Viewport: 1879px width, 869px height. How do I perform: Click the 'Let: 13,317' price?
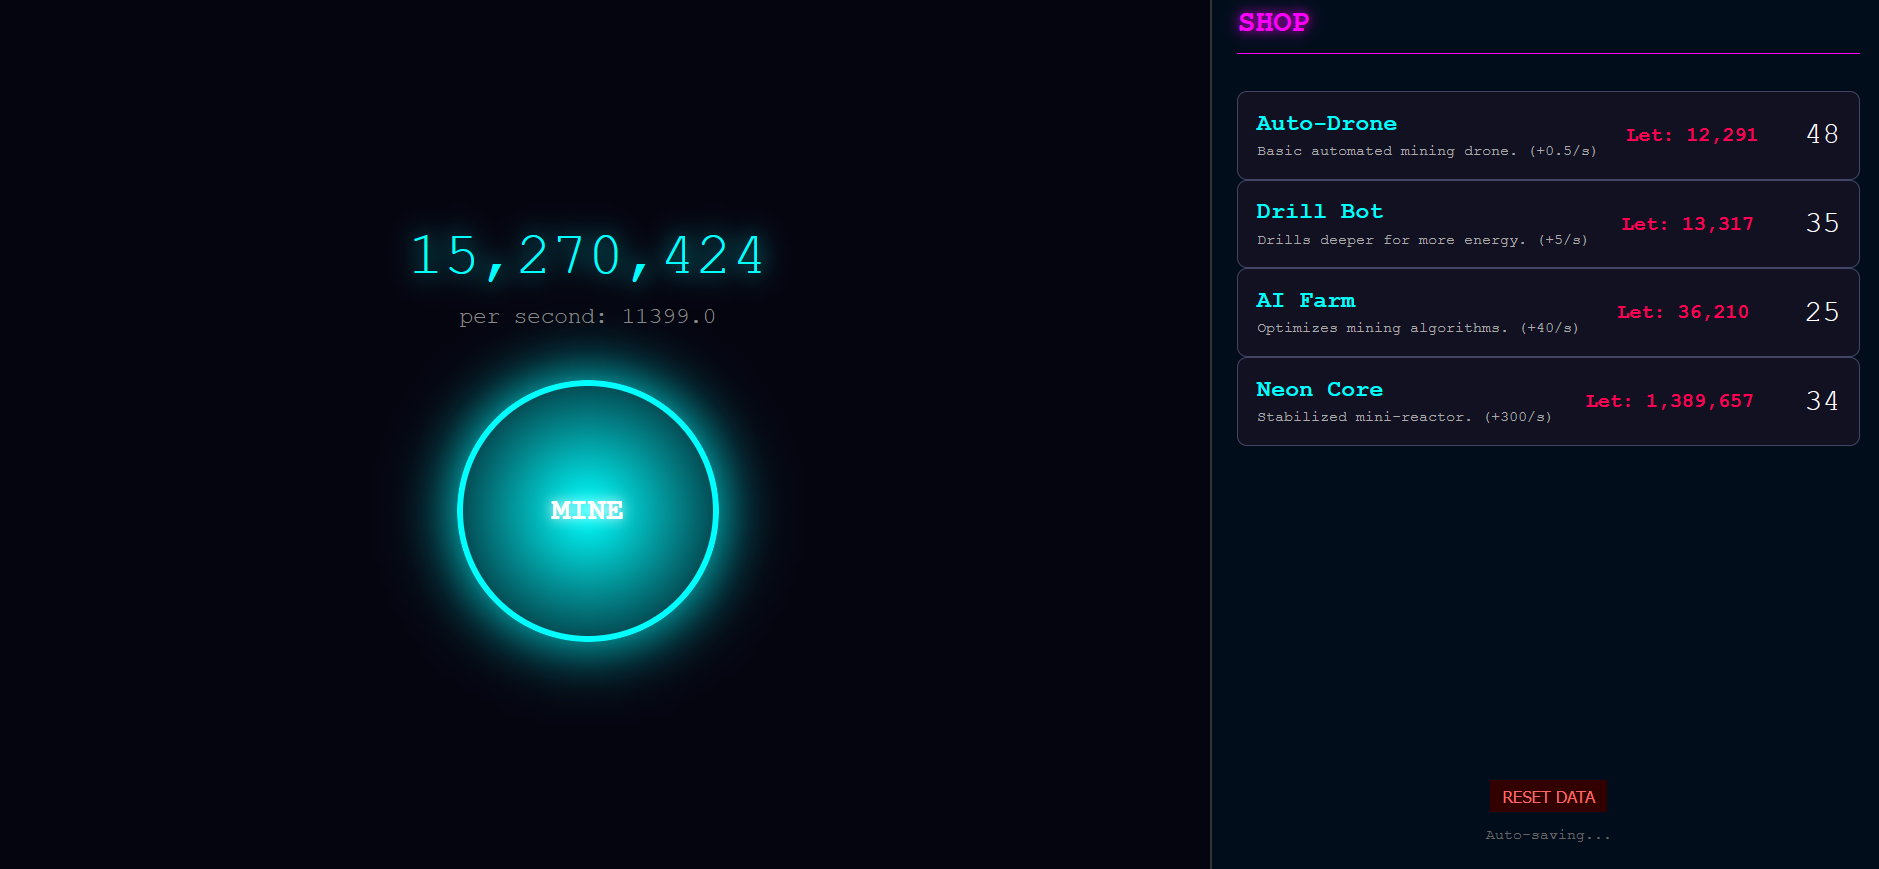(x=1688, y=224)
